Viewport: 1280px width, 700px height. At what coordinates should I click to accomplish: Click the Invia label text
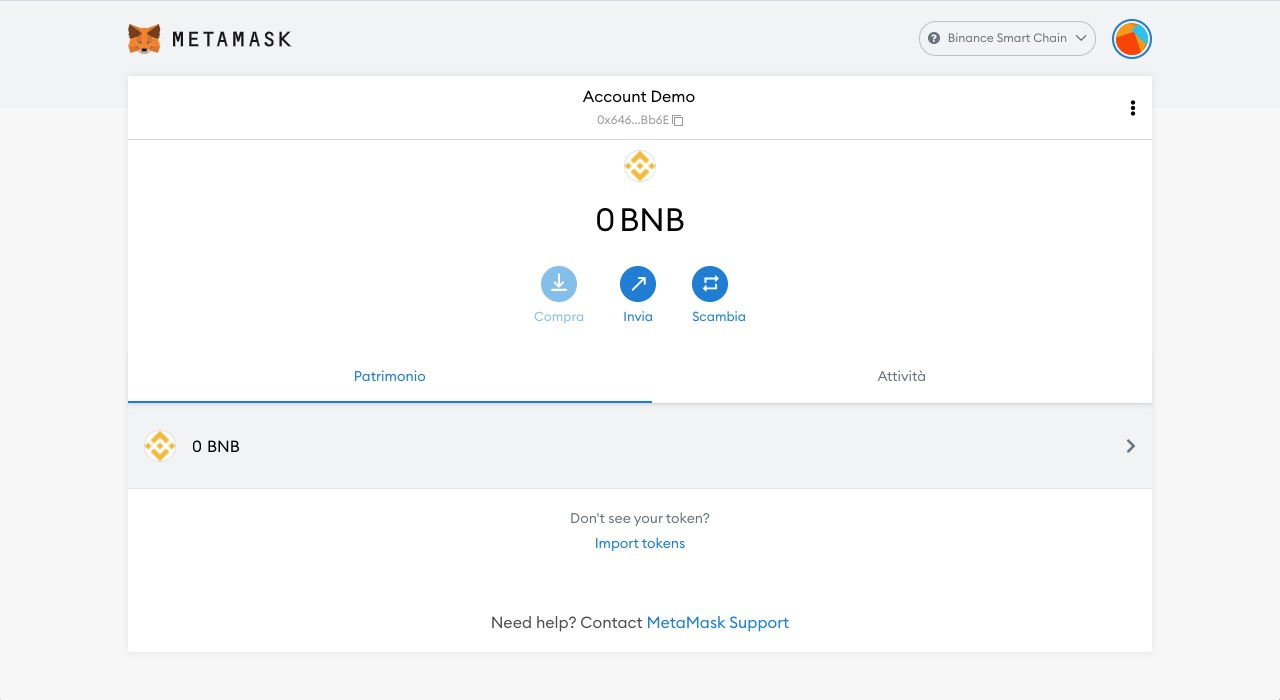click(x=638, y=317)
